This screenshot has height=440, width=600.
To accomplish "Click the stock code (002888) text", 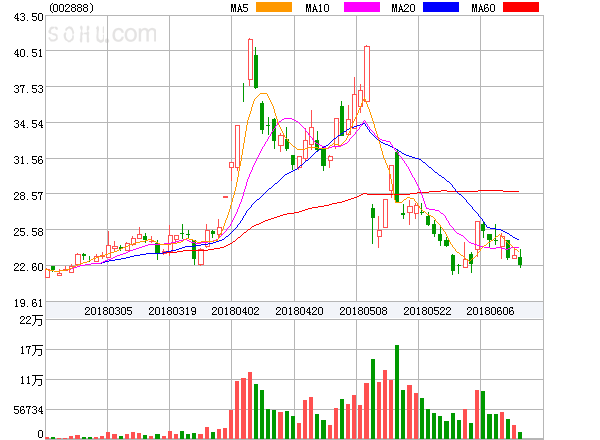I will point(72,8).
